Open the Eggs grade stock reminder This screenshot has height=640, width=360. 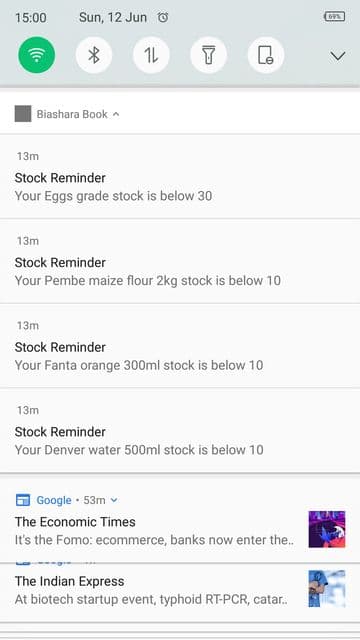(x=180, y=176)
